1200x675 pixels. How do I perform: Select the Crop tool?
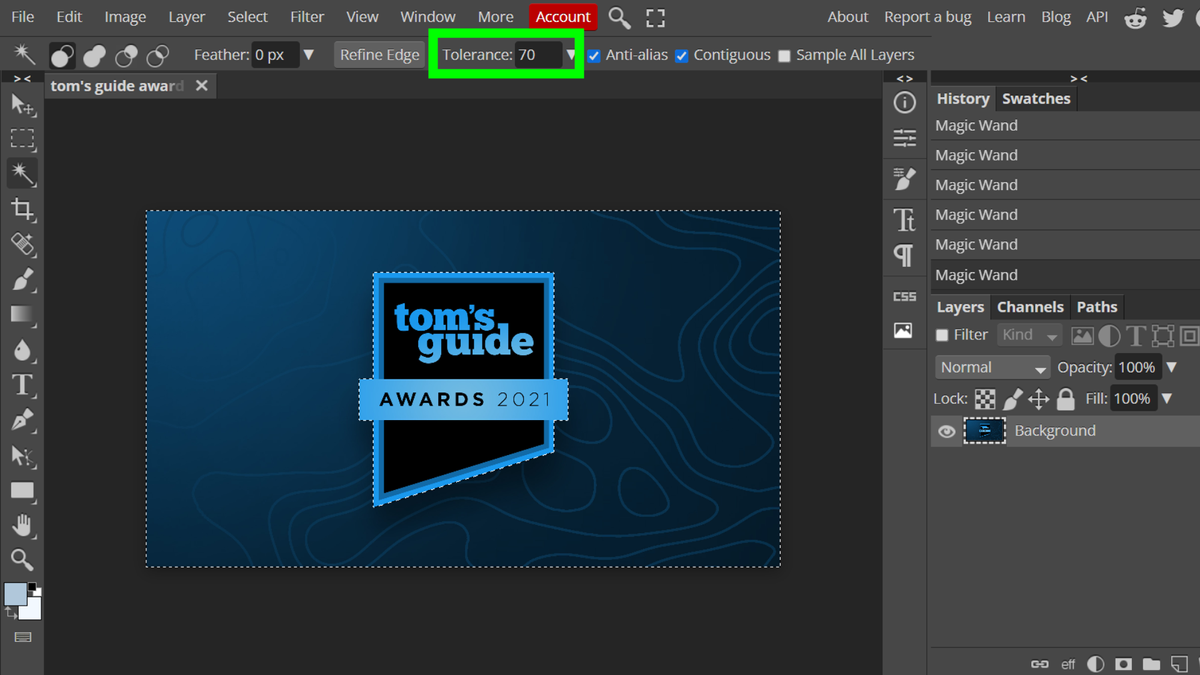pyautogui.click(x=22, y=209)
